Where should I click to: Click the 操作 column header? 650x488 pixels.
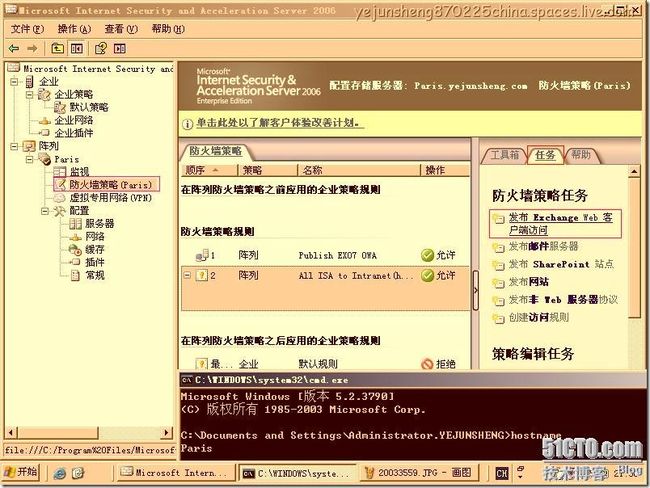pyautogui.click(x=445, y=170)
